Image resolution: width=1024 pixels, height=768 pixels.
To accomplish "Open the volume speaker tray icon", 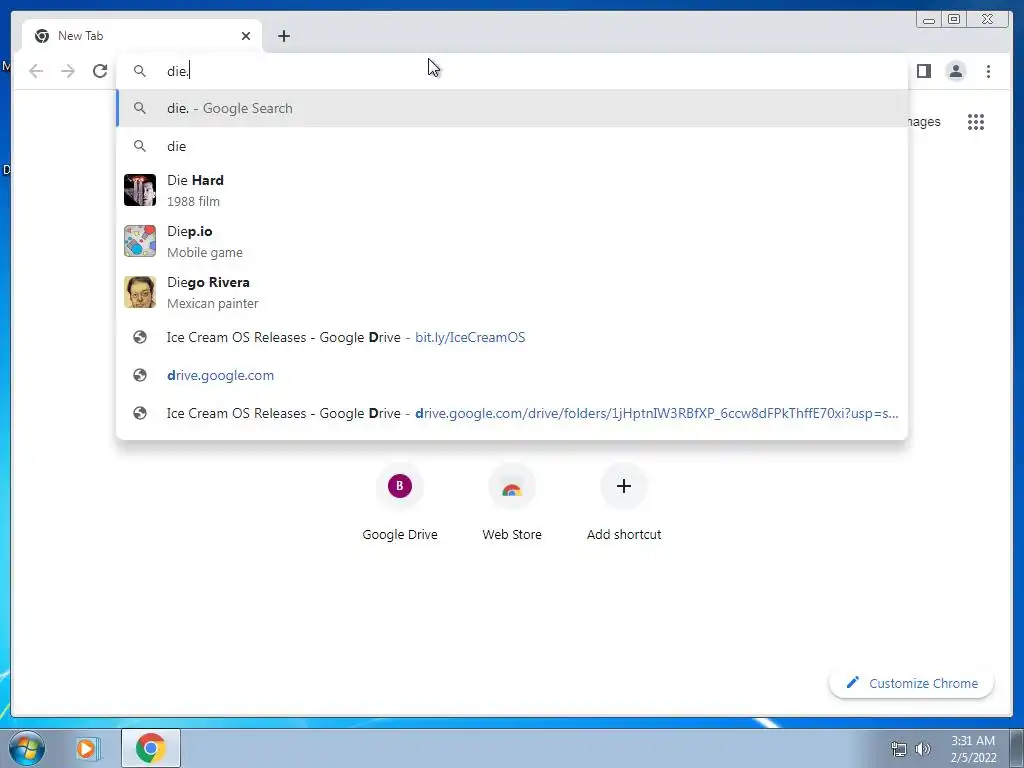I will (x=923, y=748).
